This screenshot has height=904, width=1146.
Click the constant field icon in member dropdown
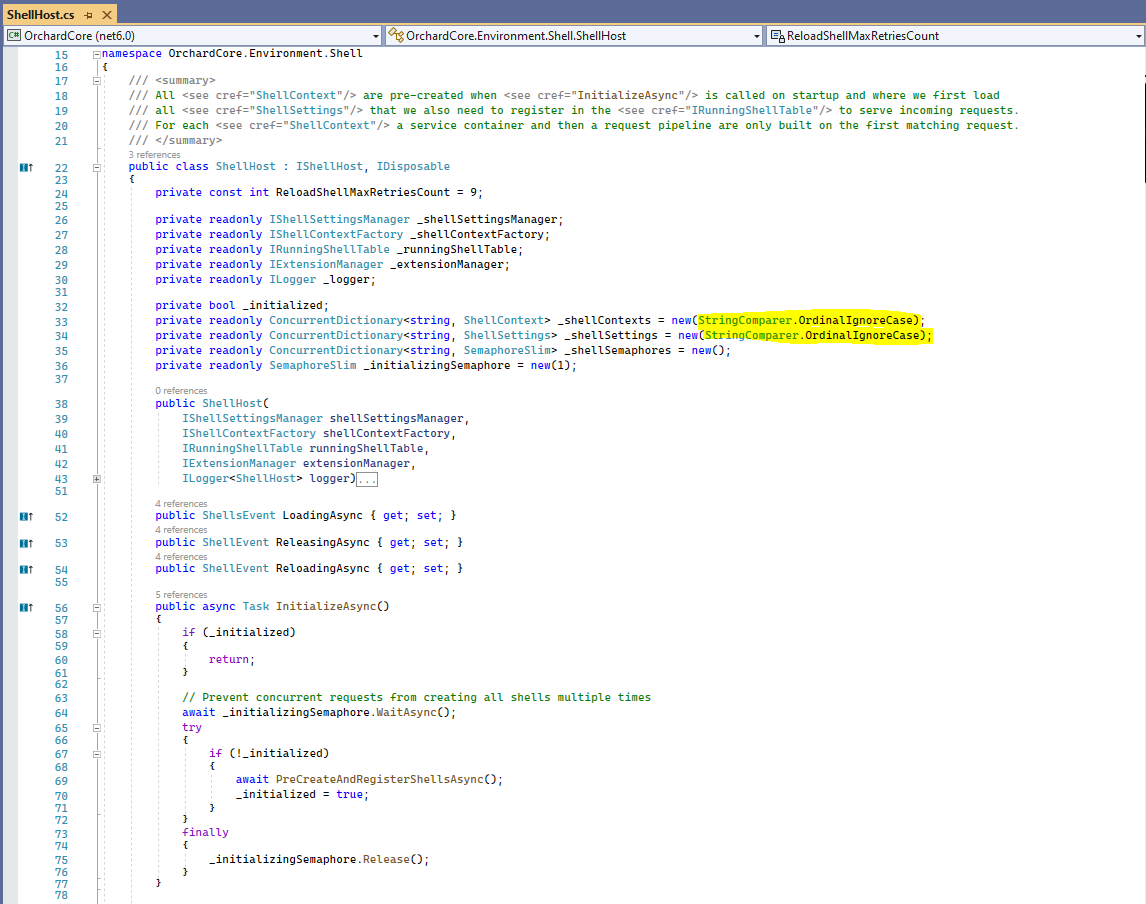(x=778, y=36)
